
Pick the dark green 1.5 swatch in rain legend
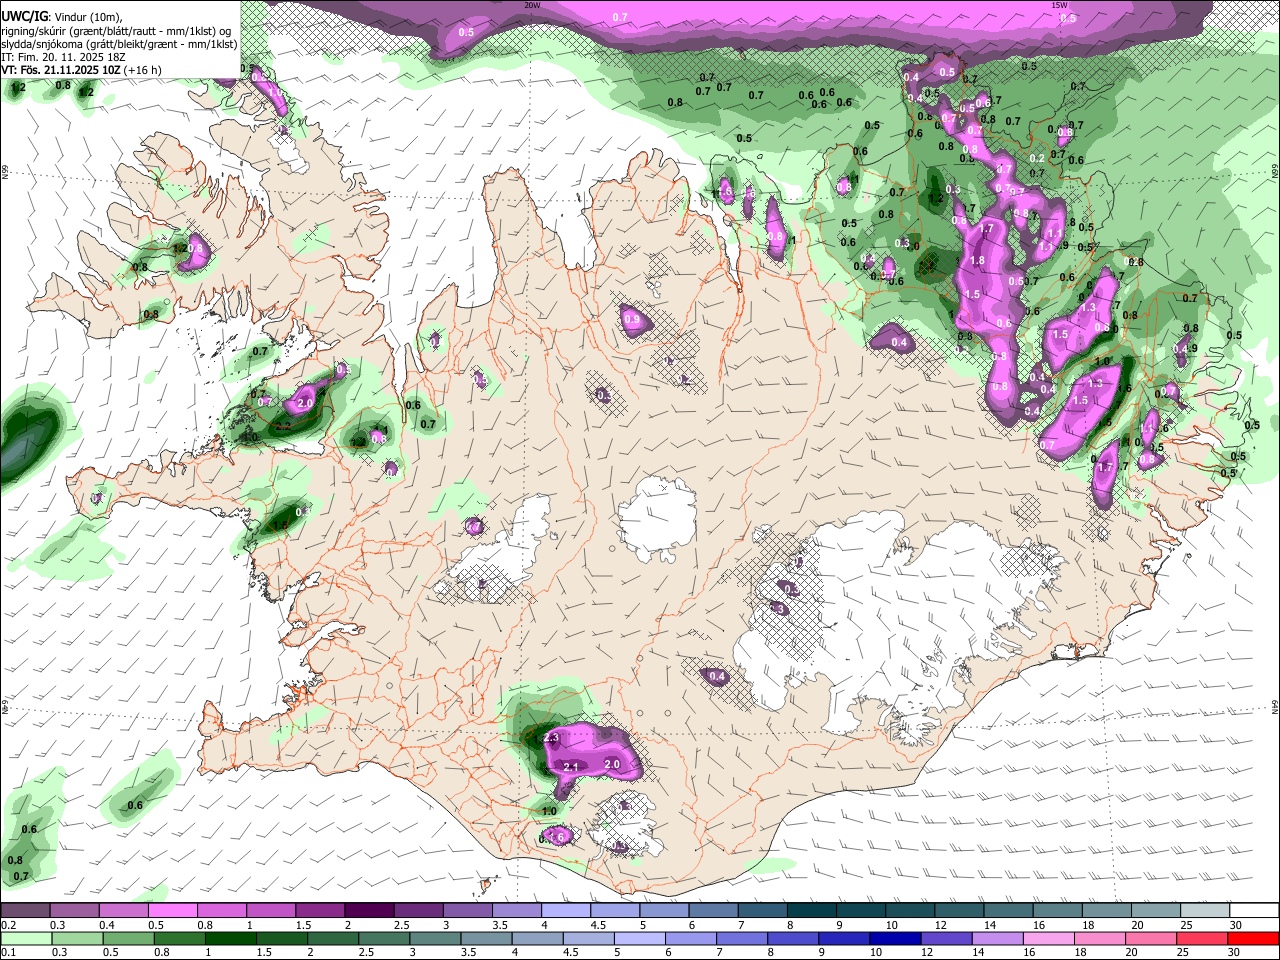pos(282,938)
